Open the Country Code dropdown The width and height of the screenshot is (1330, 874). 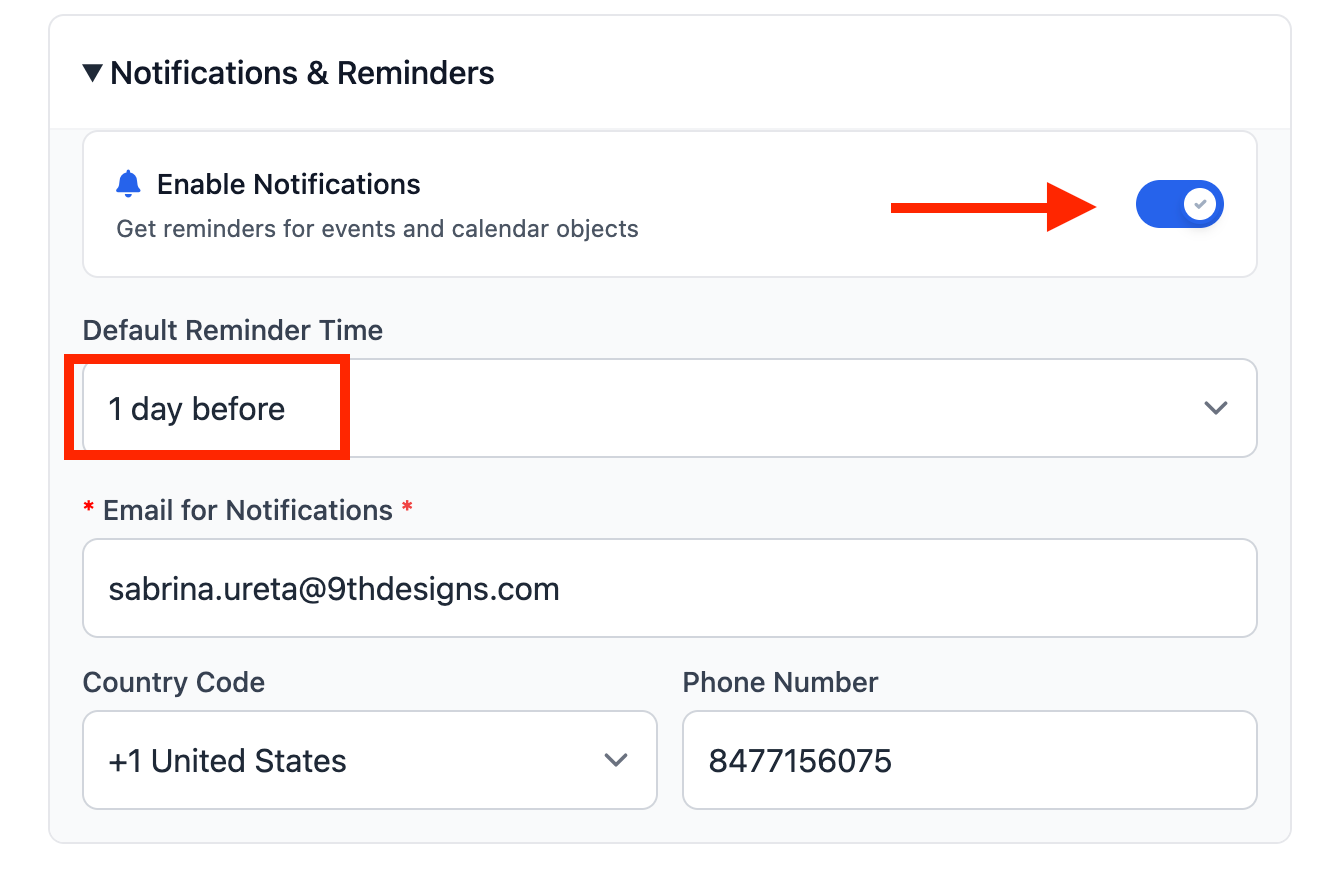(369, 760)
